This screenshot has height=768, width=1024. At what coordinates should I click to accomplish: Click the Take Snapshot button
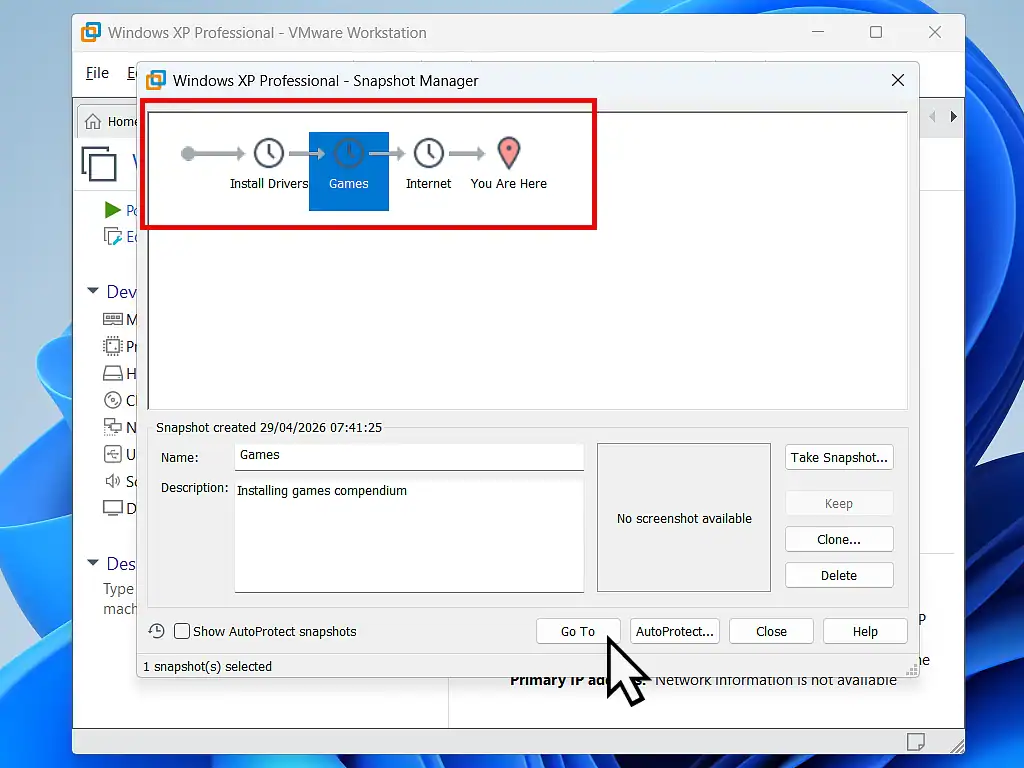839,457
